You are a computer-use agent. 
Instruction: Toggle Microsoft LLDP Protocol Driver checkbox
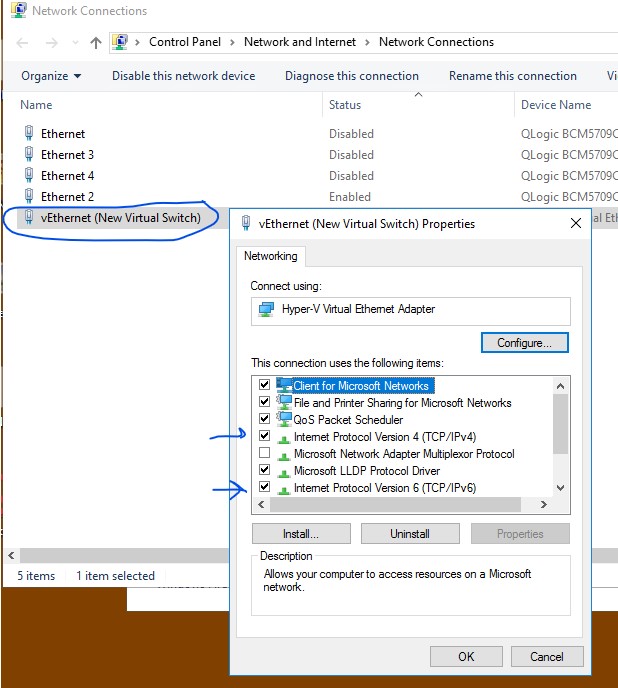pyautogui.click(x=264, y=469)
